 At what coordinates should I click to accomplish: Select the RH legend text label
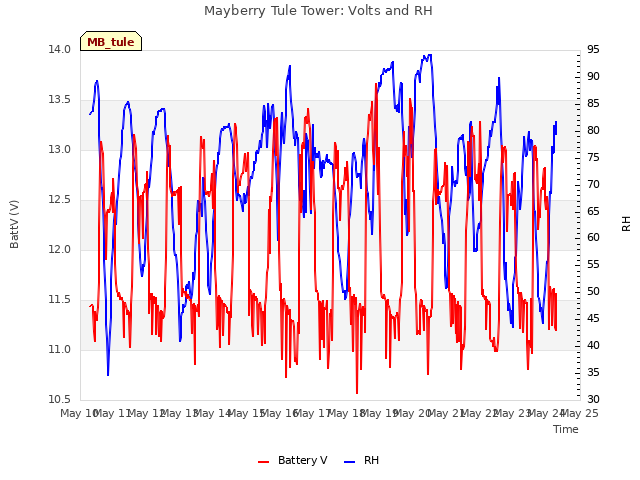pos(371,460)
